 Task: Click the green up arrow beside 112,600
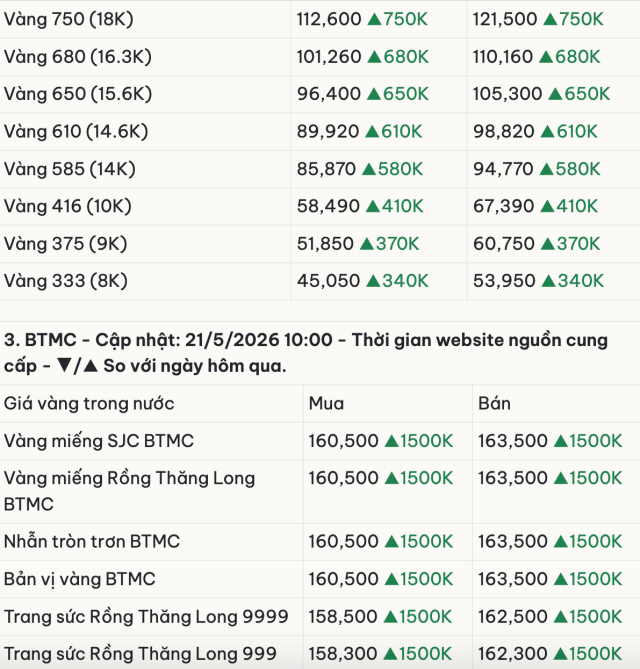[x=374, y=19]
